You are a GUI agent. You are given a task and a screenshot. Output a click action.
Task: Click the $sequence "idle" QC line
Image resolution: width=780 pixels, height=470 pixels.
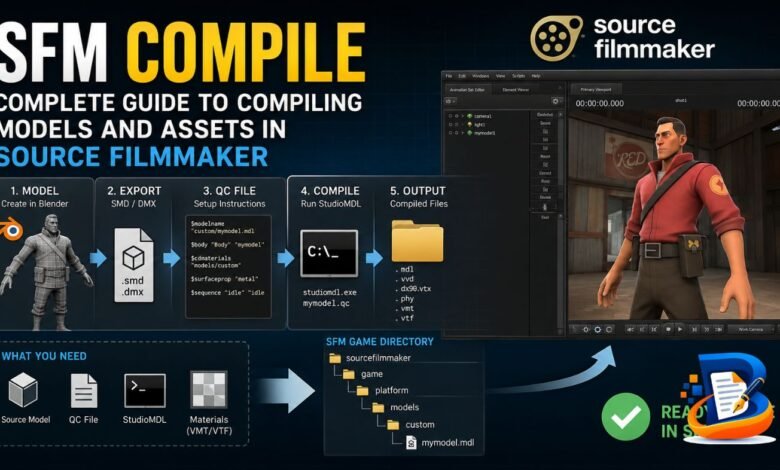point(227,292)
